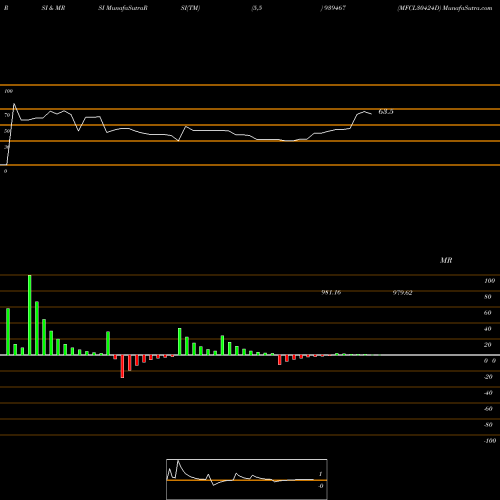Click the tallest green histogram bar
This screenshot has width=500, height=500.
coord(30,315)
